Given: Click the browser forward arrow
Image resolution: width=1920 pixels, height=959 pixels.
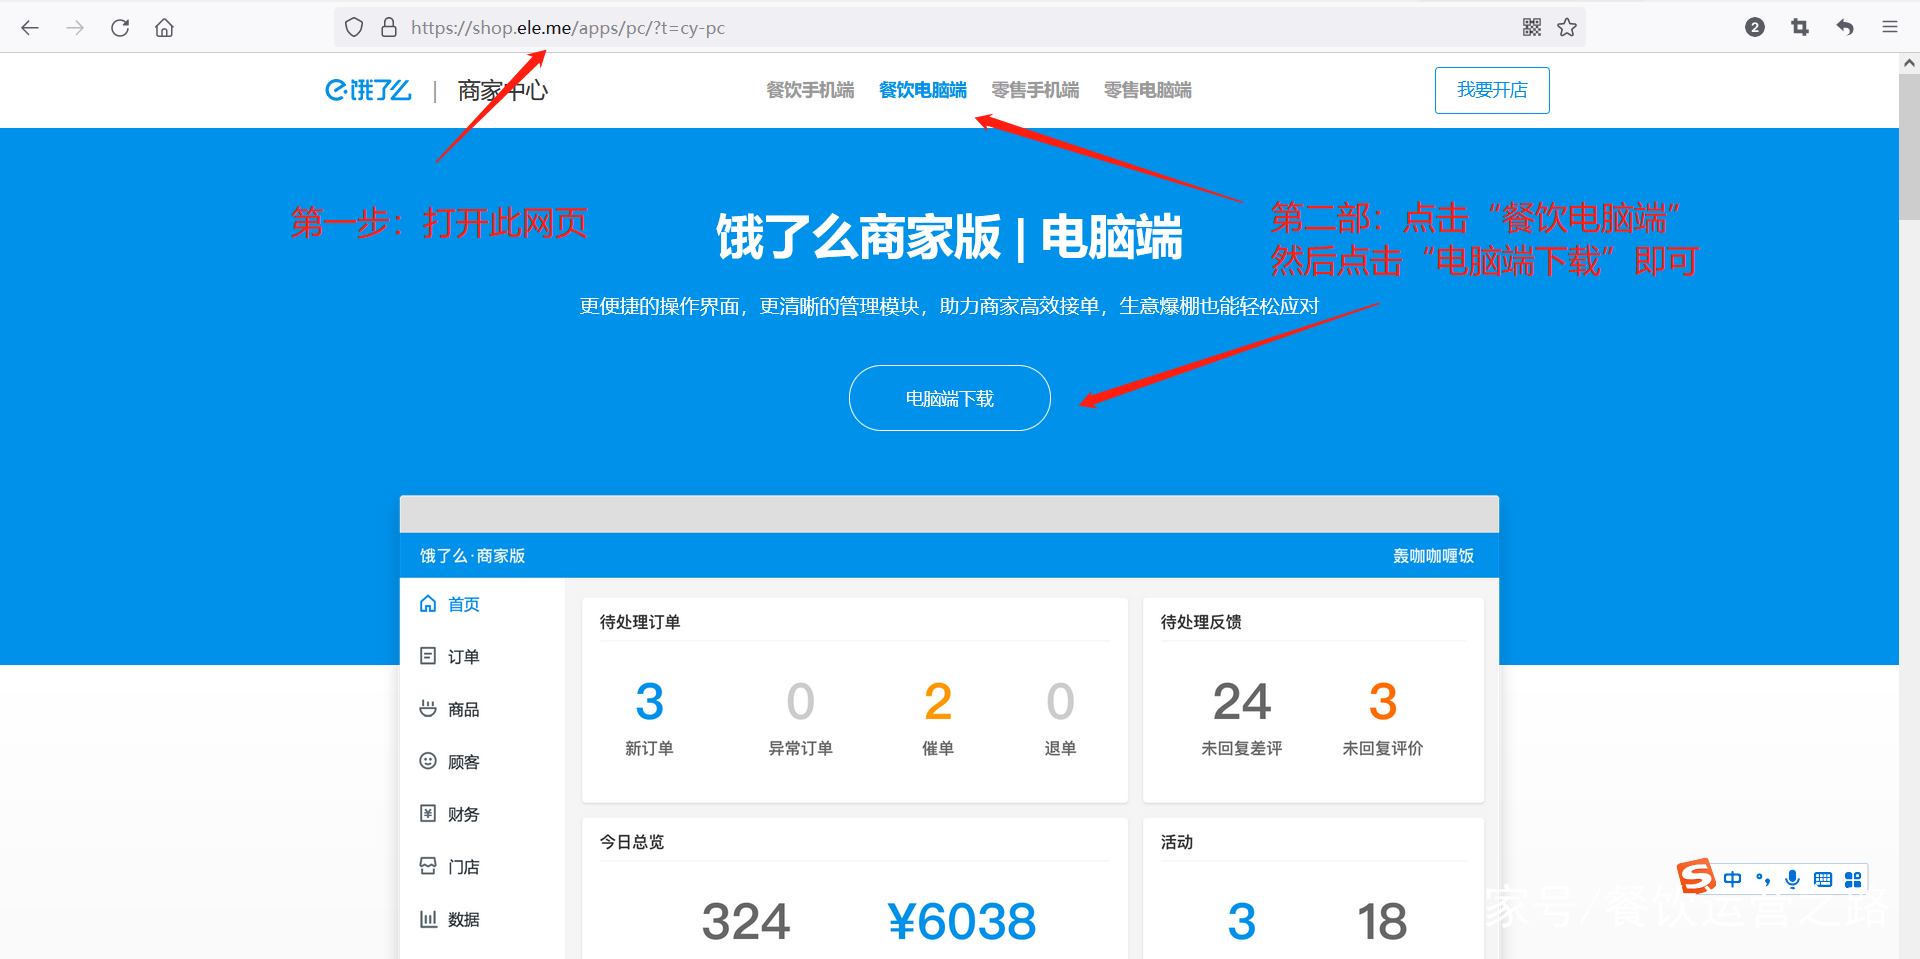Looking at the screenshot, I should click(75, 27).
